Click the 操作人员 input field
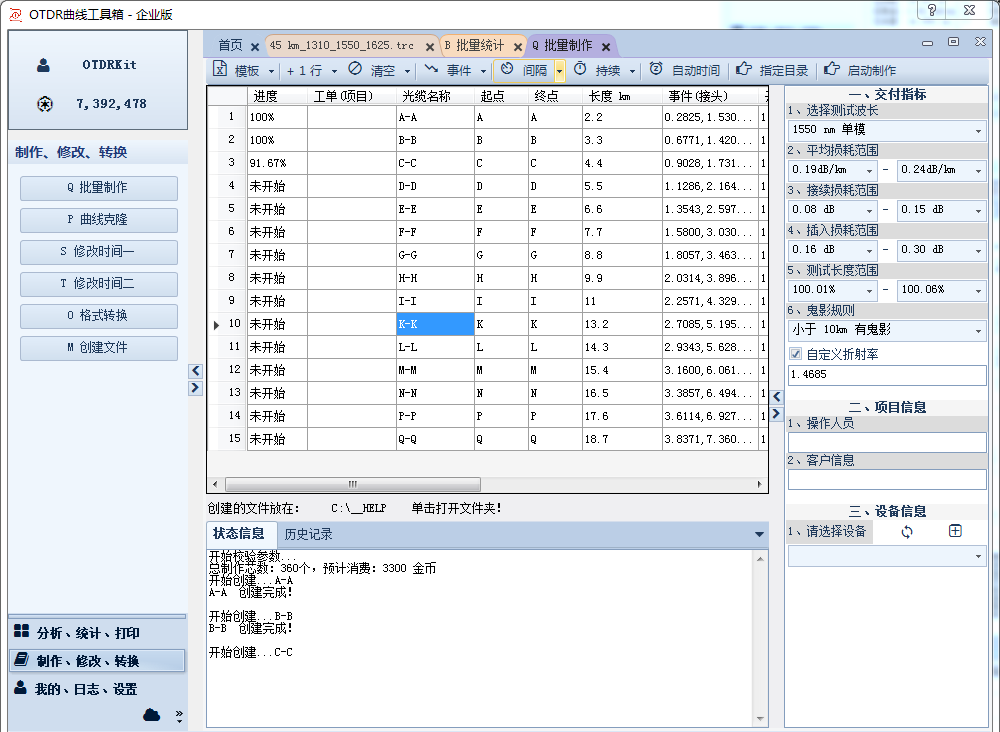Screen dimensions: 1000x732 (x=886, y=442)
